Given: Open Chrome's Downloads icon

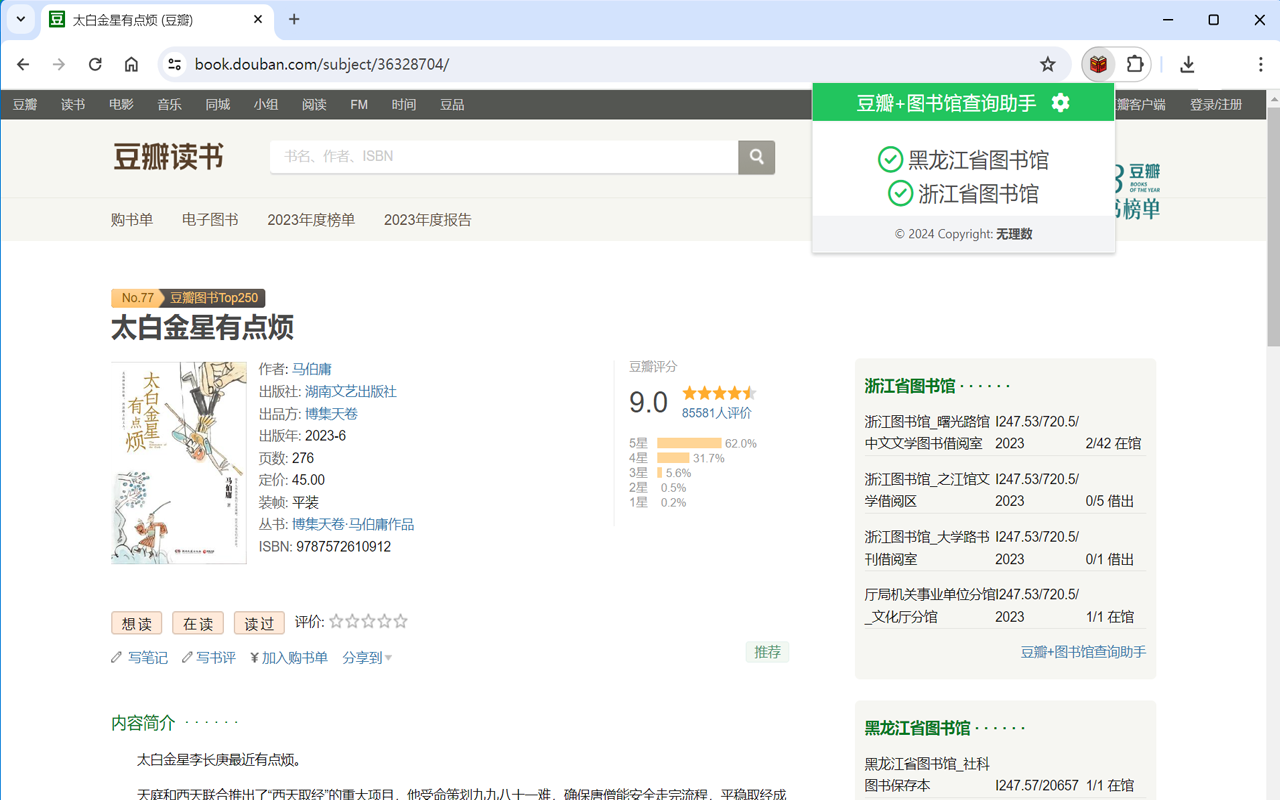Looking at the screenshot, I should point(1187,63).
